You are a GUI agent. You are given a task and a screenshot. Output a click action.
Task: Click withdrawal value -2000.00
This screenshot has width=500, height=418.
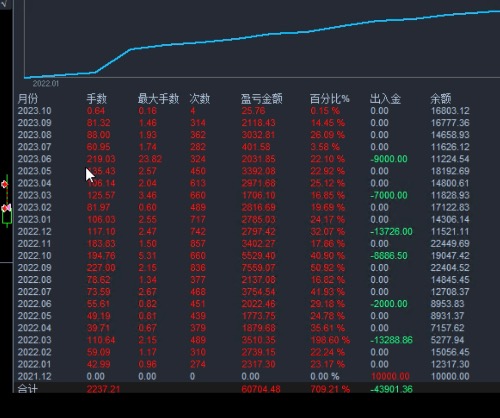click(389, 304)
